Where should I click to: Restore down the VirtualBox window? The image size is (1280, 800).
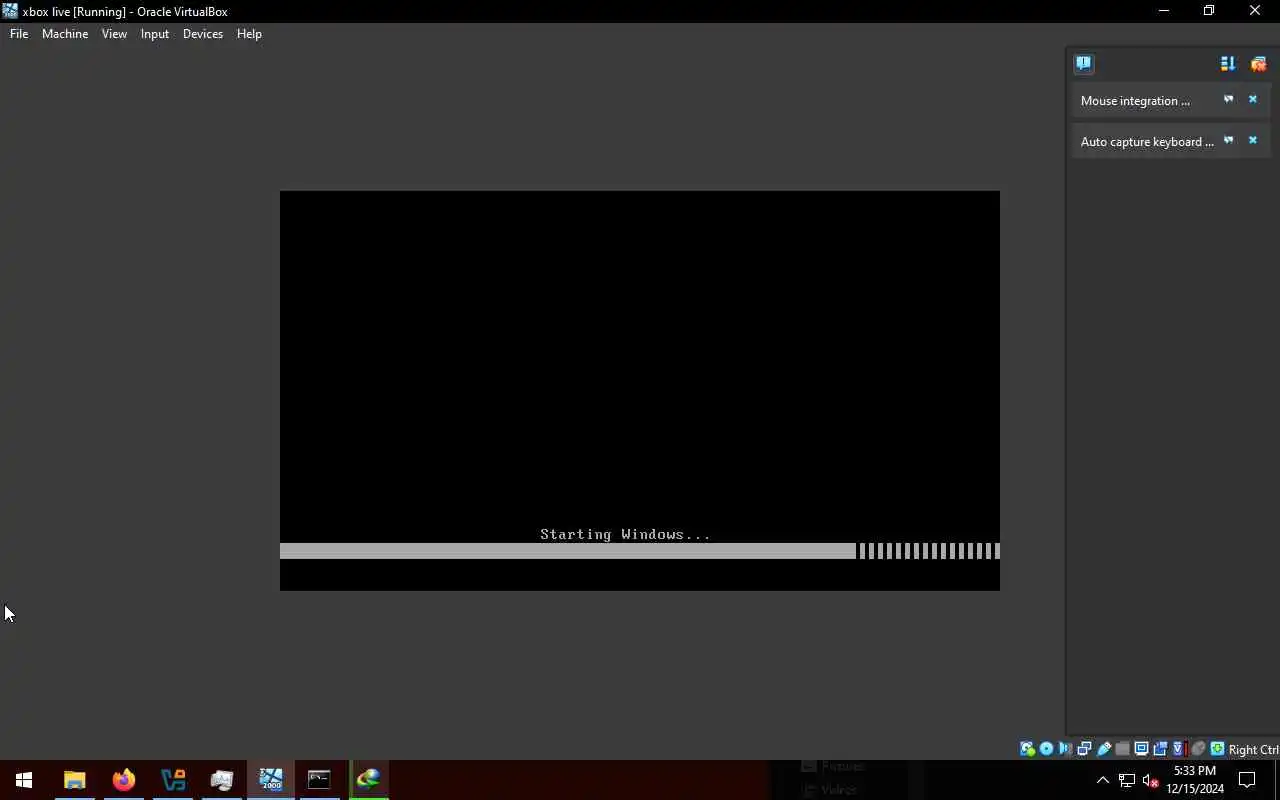1209,11
